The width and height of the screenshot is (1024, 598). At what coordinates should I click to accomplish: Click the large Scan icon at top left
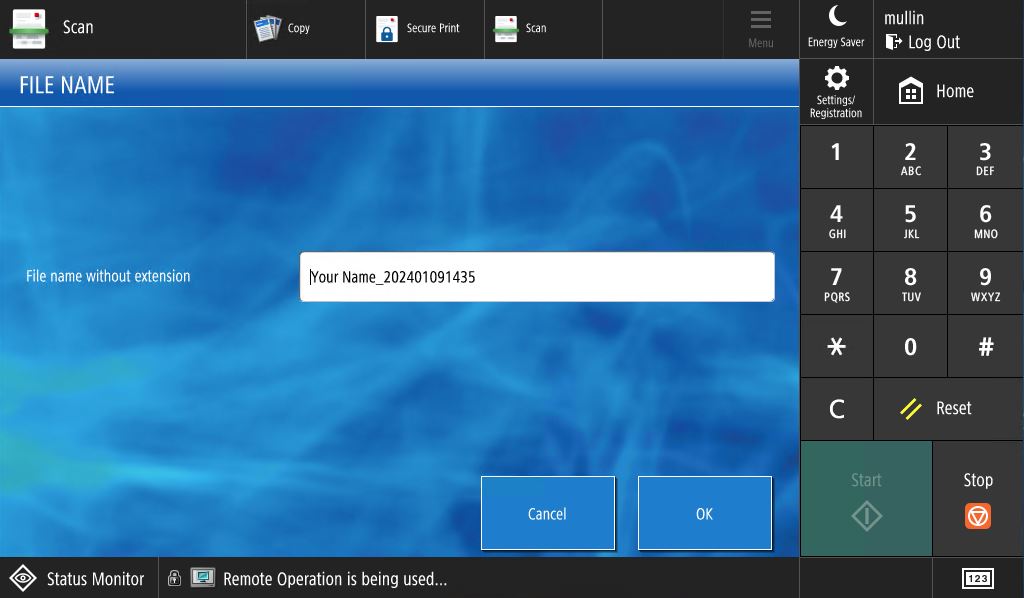click(29, 29)
